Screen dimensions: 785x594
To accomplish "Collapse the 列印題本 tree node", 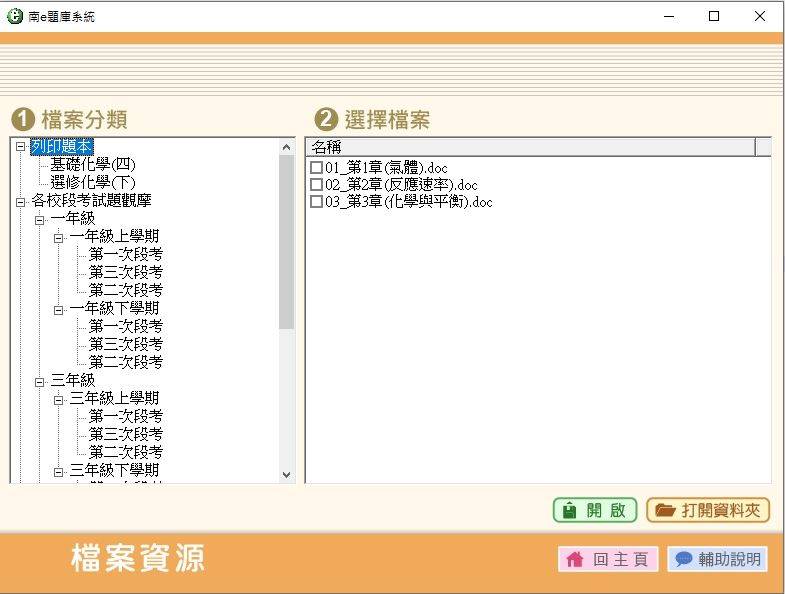I will [x=21, y=147].
